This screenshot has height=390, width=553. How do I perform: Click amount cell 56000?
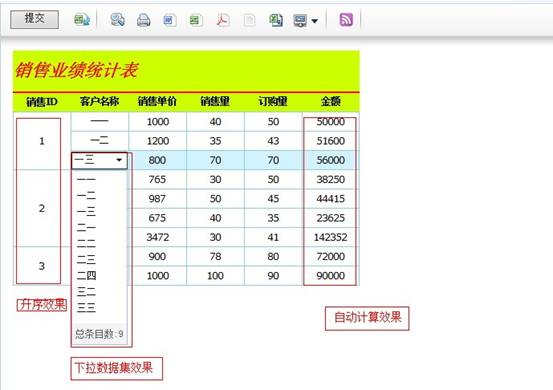tap(330, 160)
